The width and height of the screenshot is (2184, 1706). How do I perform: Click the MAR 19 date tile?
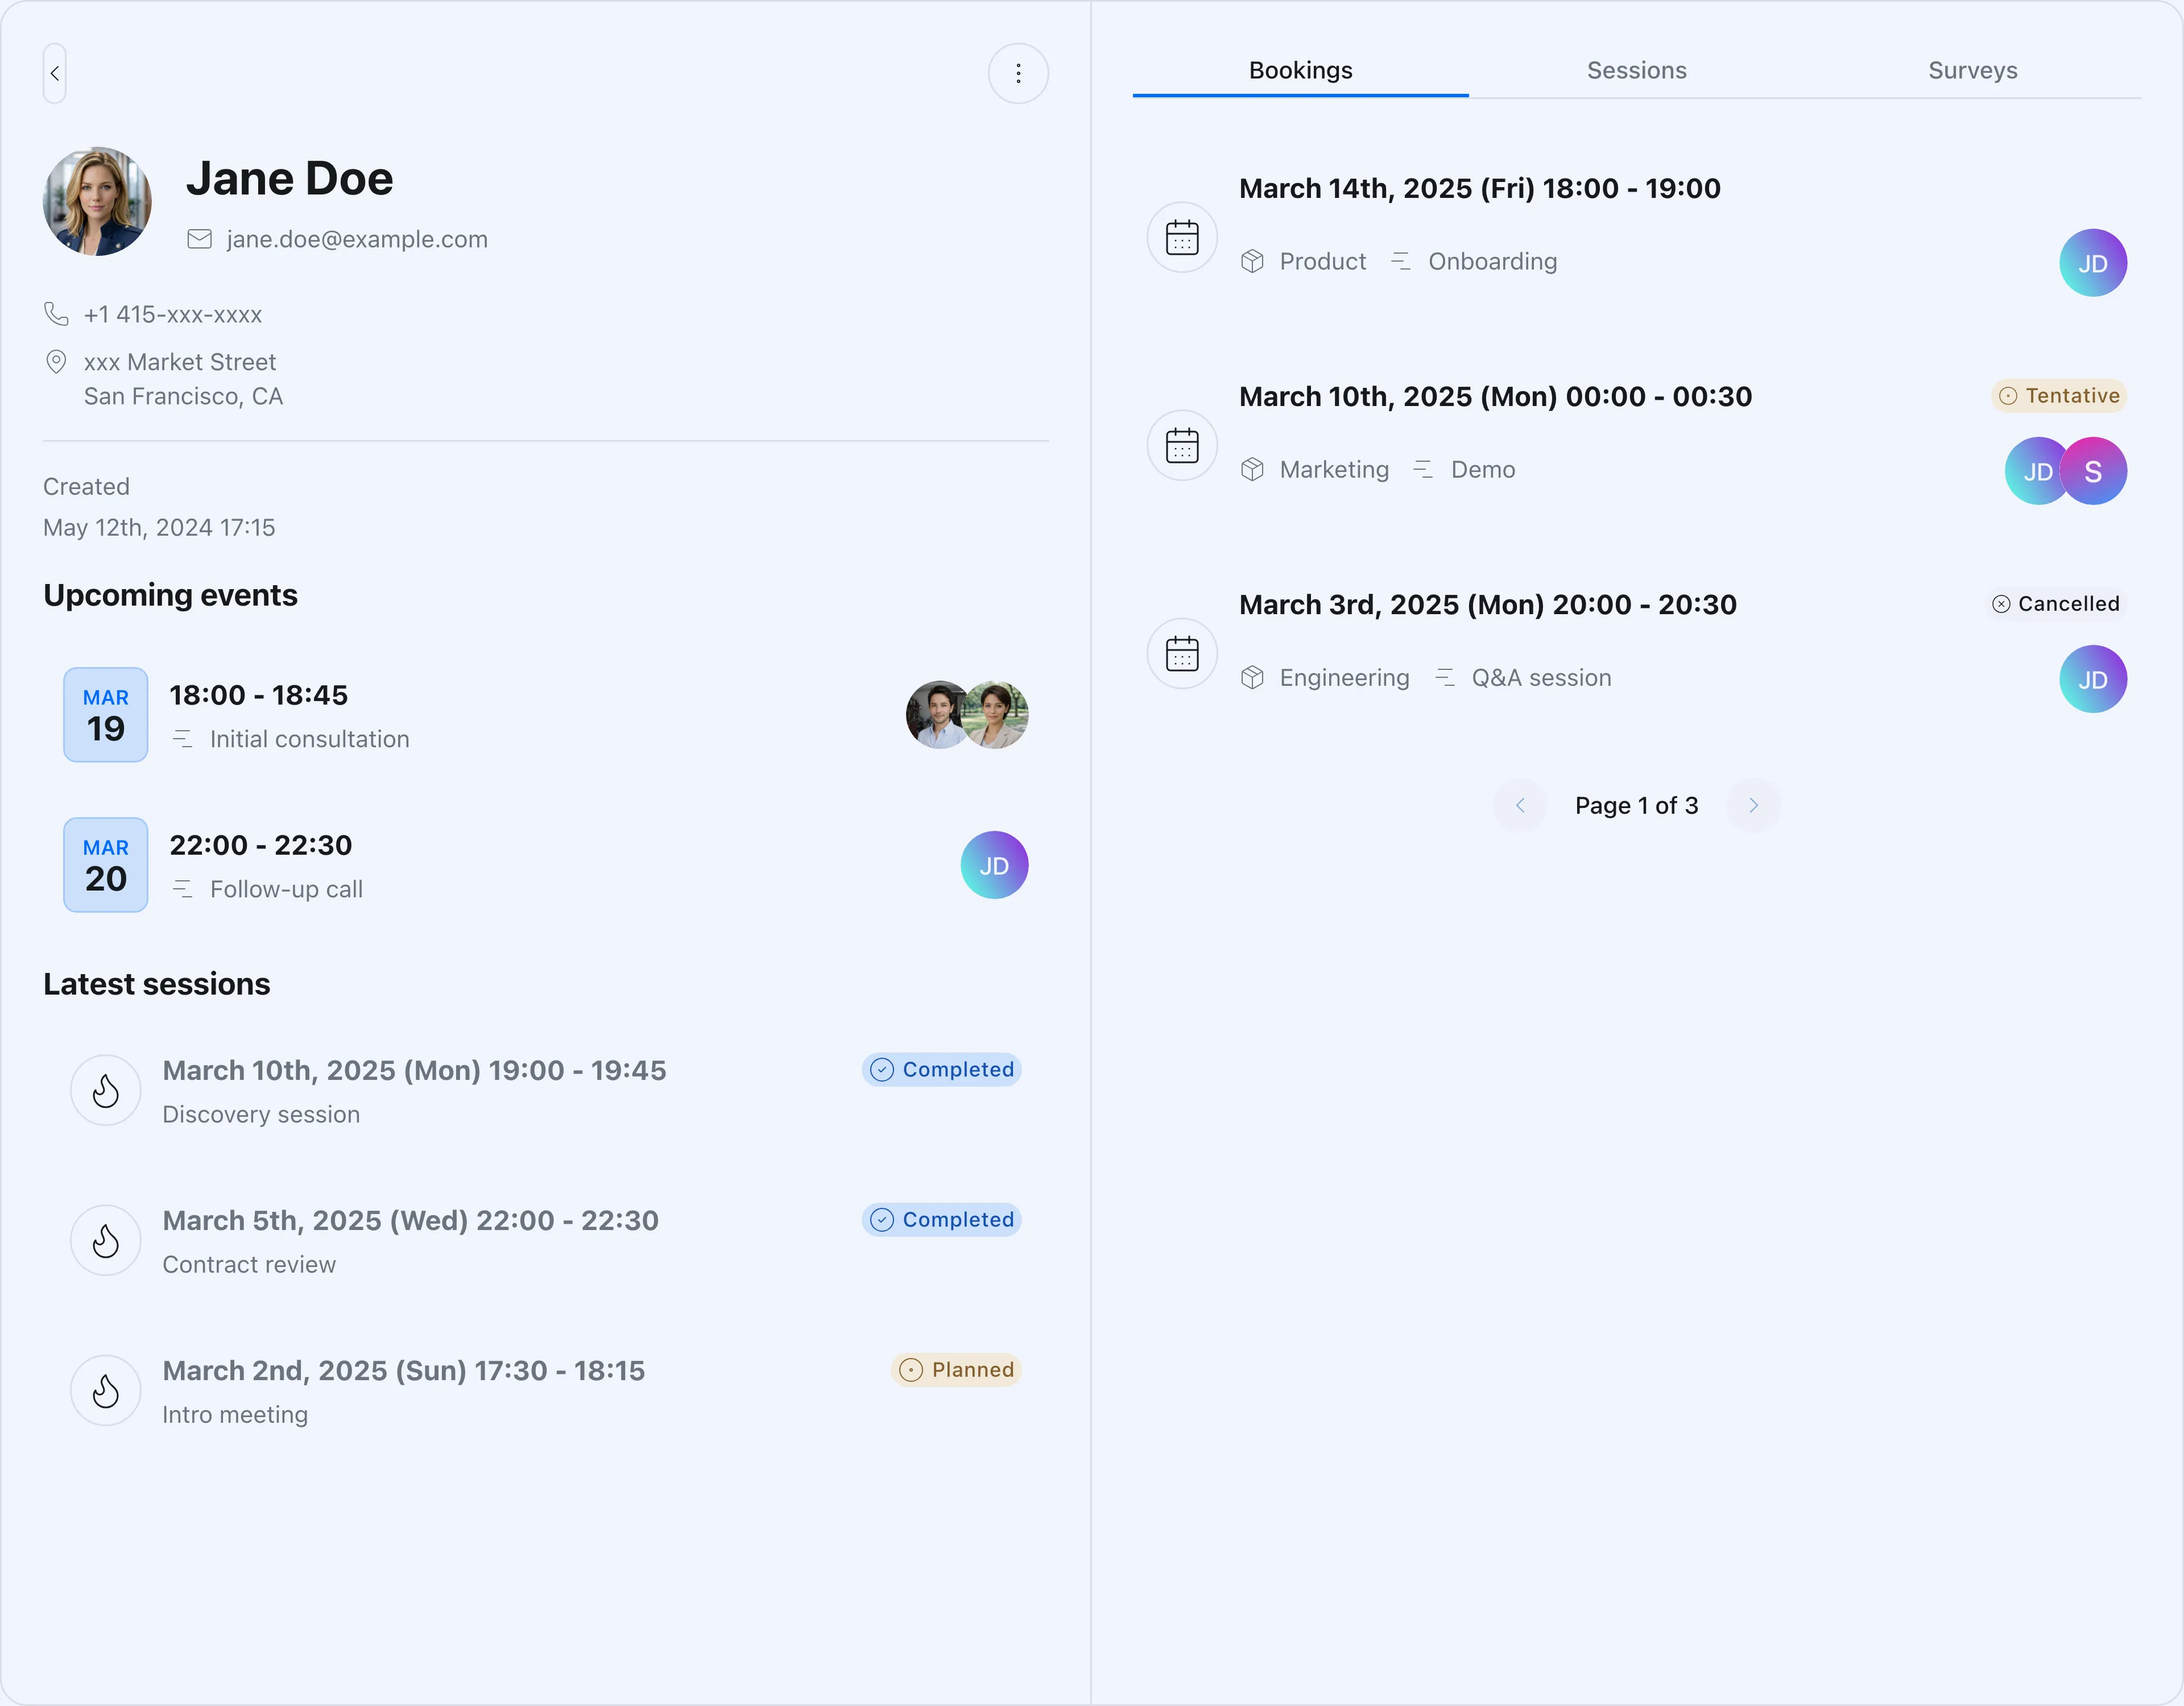(106, 715)
